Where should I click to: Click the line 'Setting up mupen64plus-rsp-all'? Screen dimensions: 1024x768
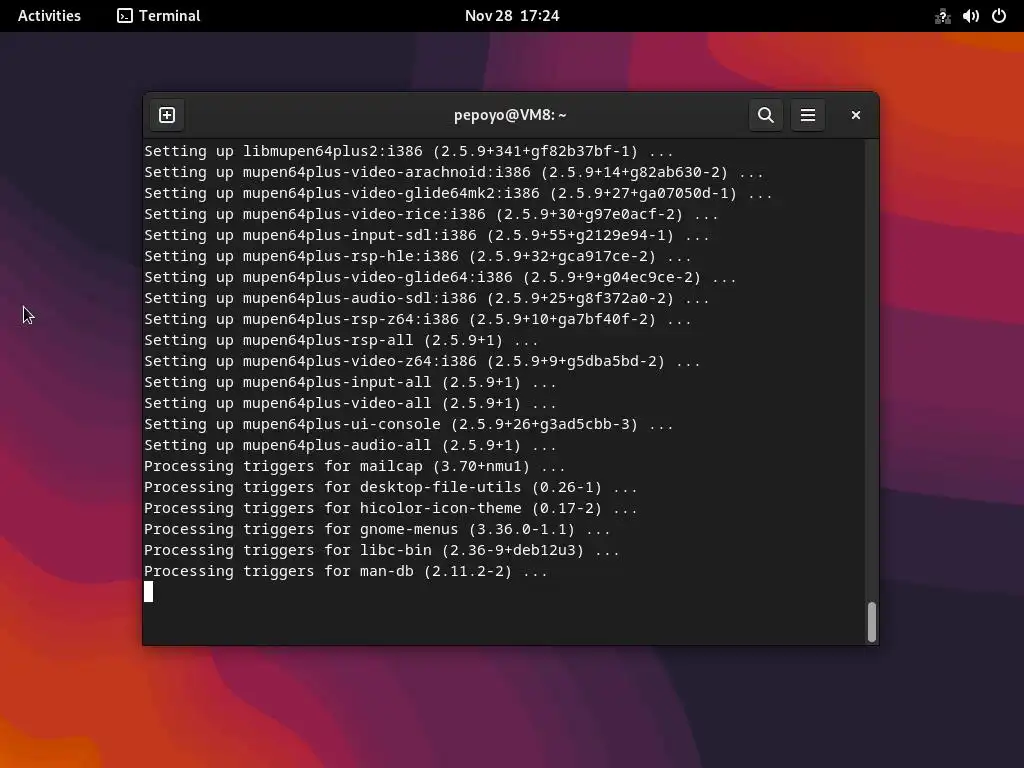click(341, 340)
